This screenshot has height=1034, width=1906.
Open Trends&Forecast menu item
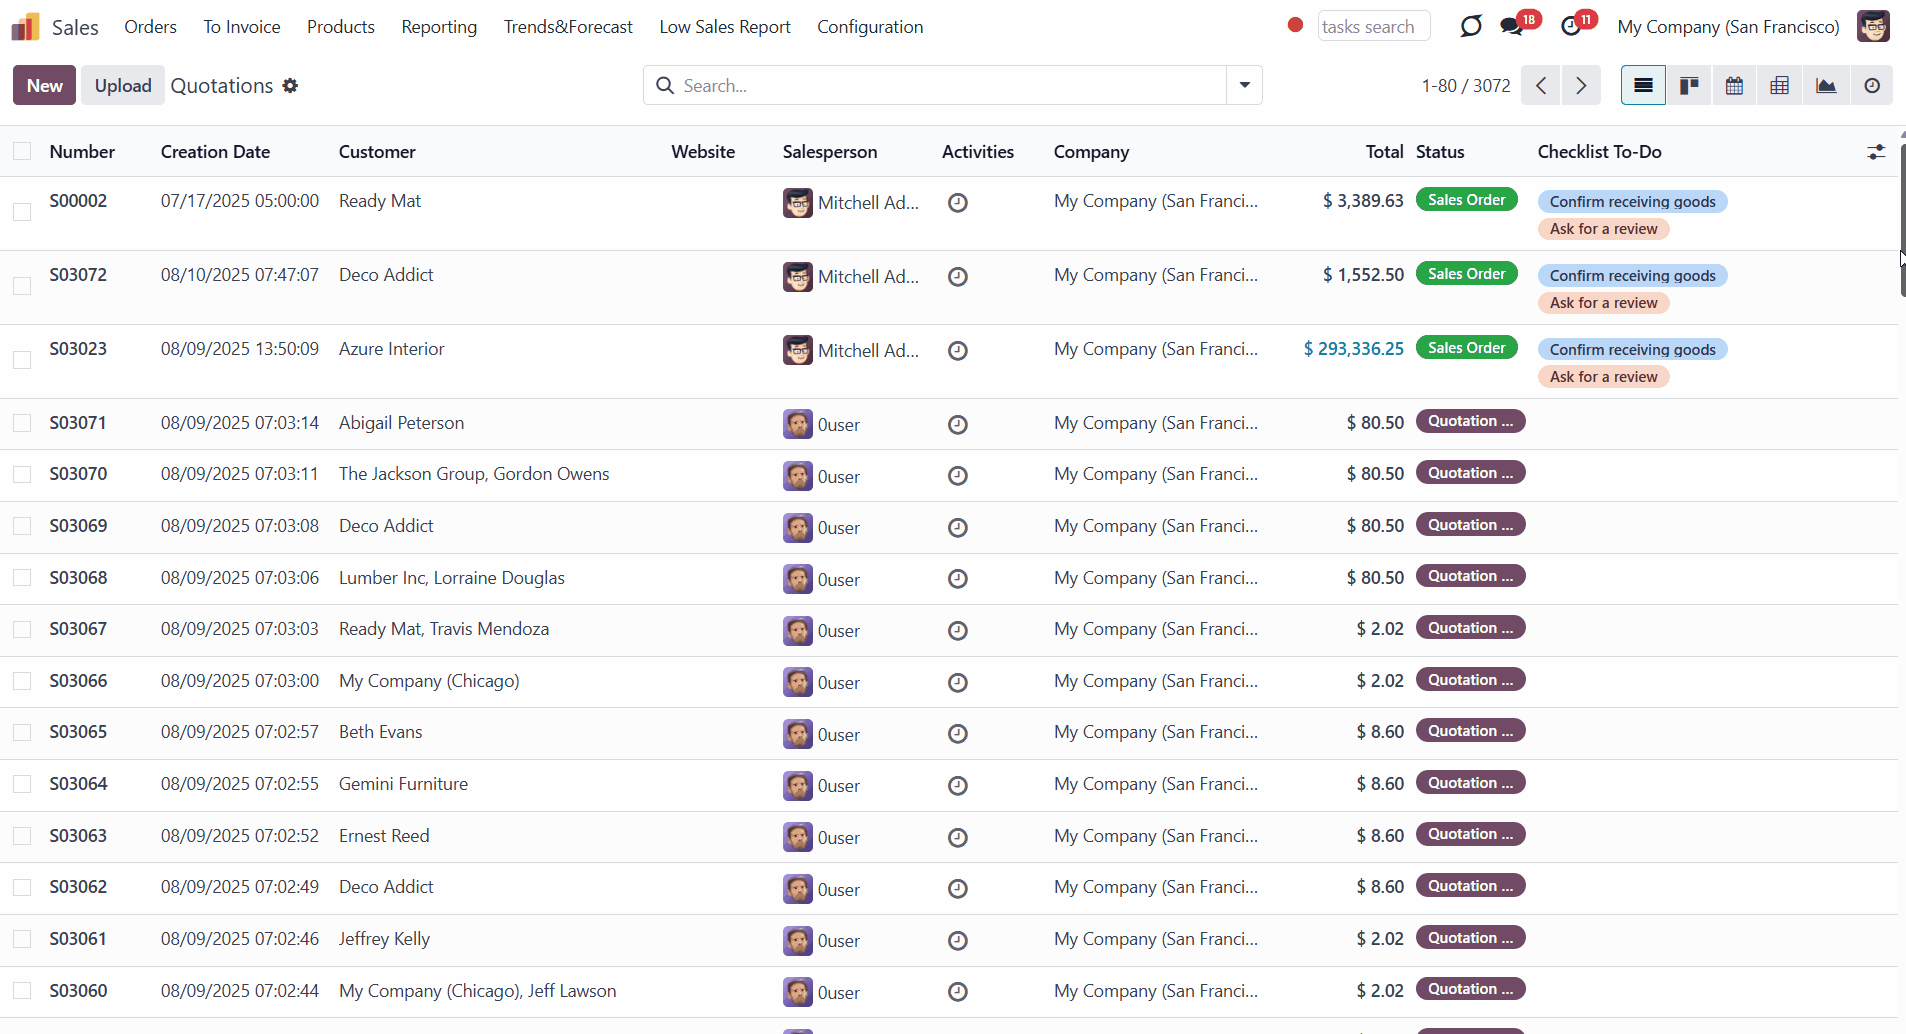click(568, 27)
